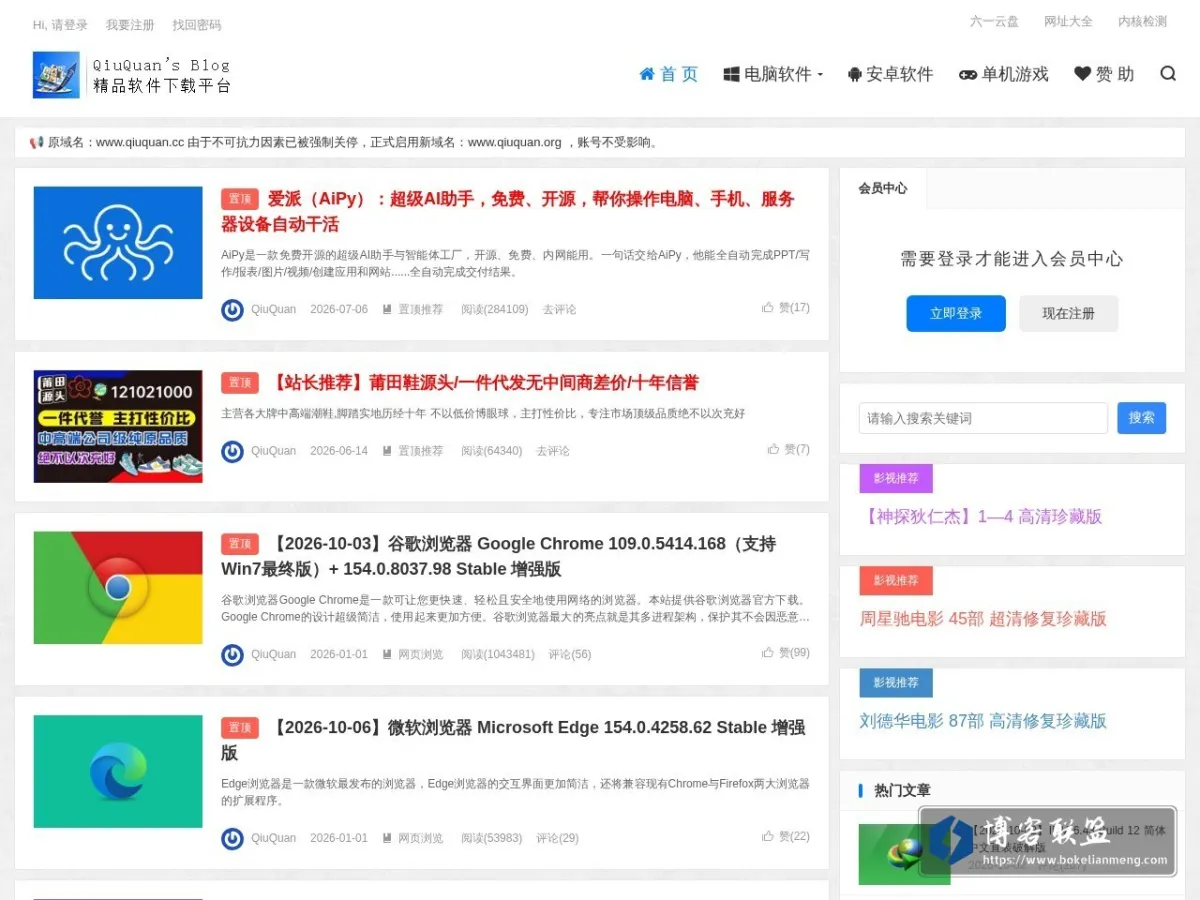Open the hot article thumbnail under 热门文章

click(904, 854)
